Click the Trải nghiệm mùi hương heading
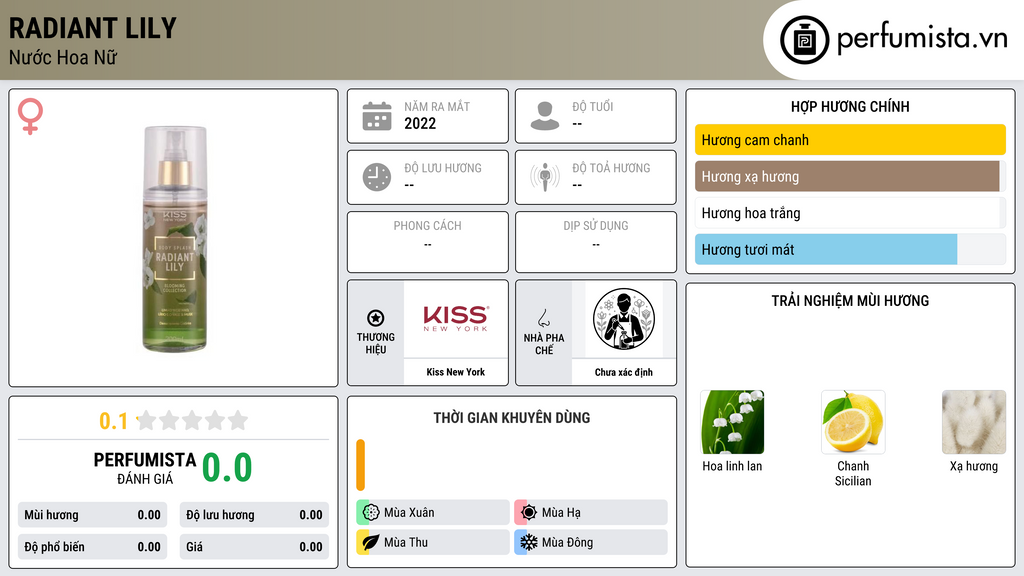Screen dimensions: 1024x576 coord(850,301)
